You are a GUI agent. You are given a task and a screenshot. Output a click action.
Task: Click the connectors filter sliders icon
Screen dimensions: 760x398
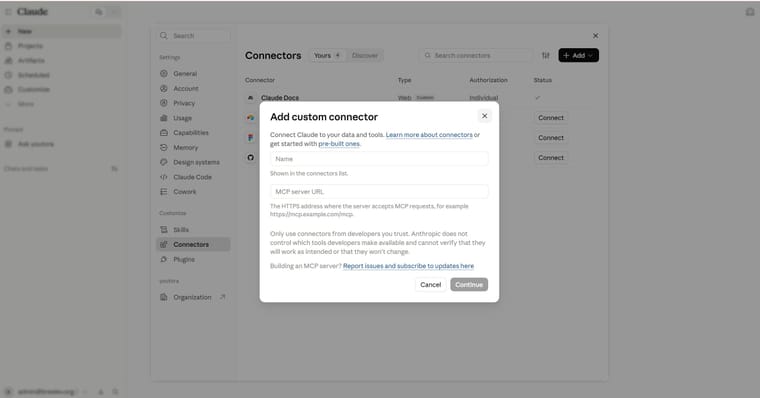click(x=546, y=55)
